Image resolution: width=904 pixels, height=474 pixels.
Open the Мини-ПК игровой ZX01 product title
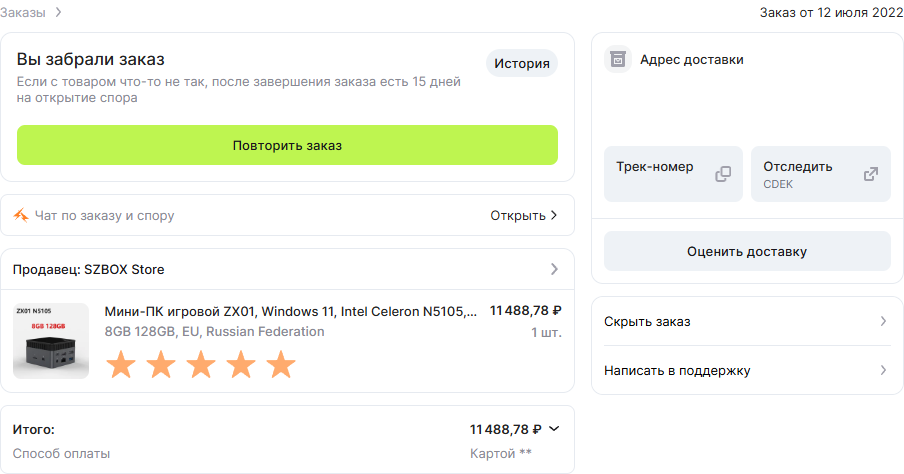click(x=291, y=311)
